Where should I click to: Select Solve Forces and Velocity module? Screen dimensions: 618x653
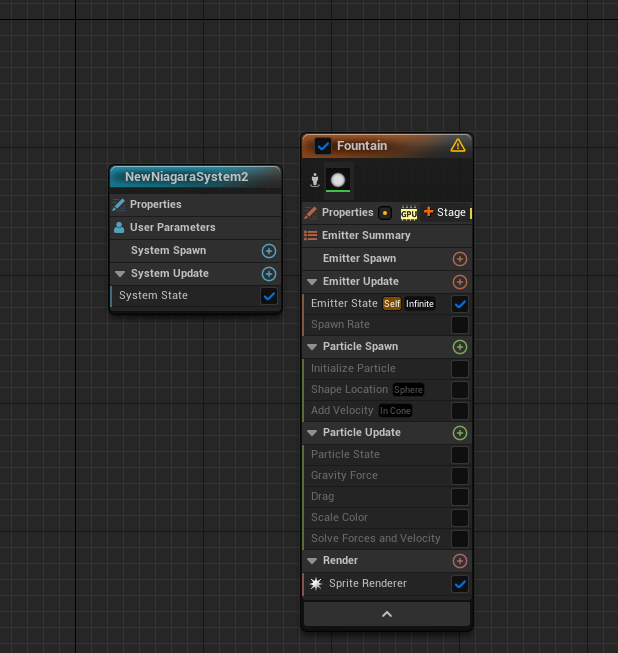tap(387, 539)
